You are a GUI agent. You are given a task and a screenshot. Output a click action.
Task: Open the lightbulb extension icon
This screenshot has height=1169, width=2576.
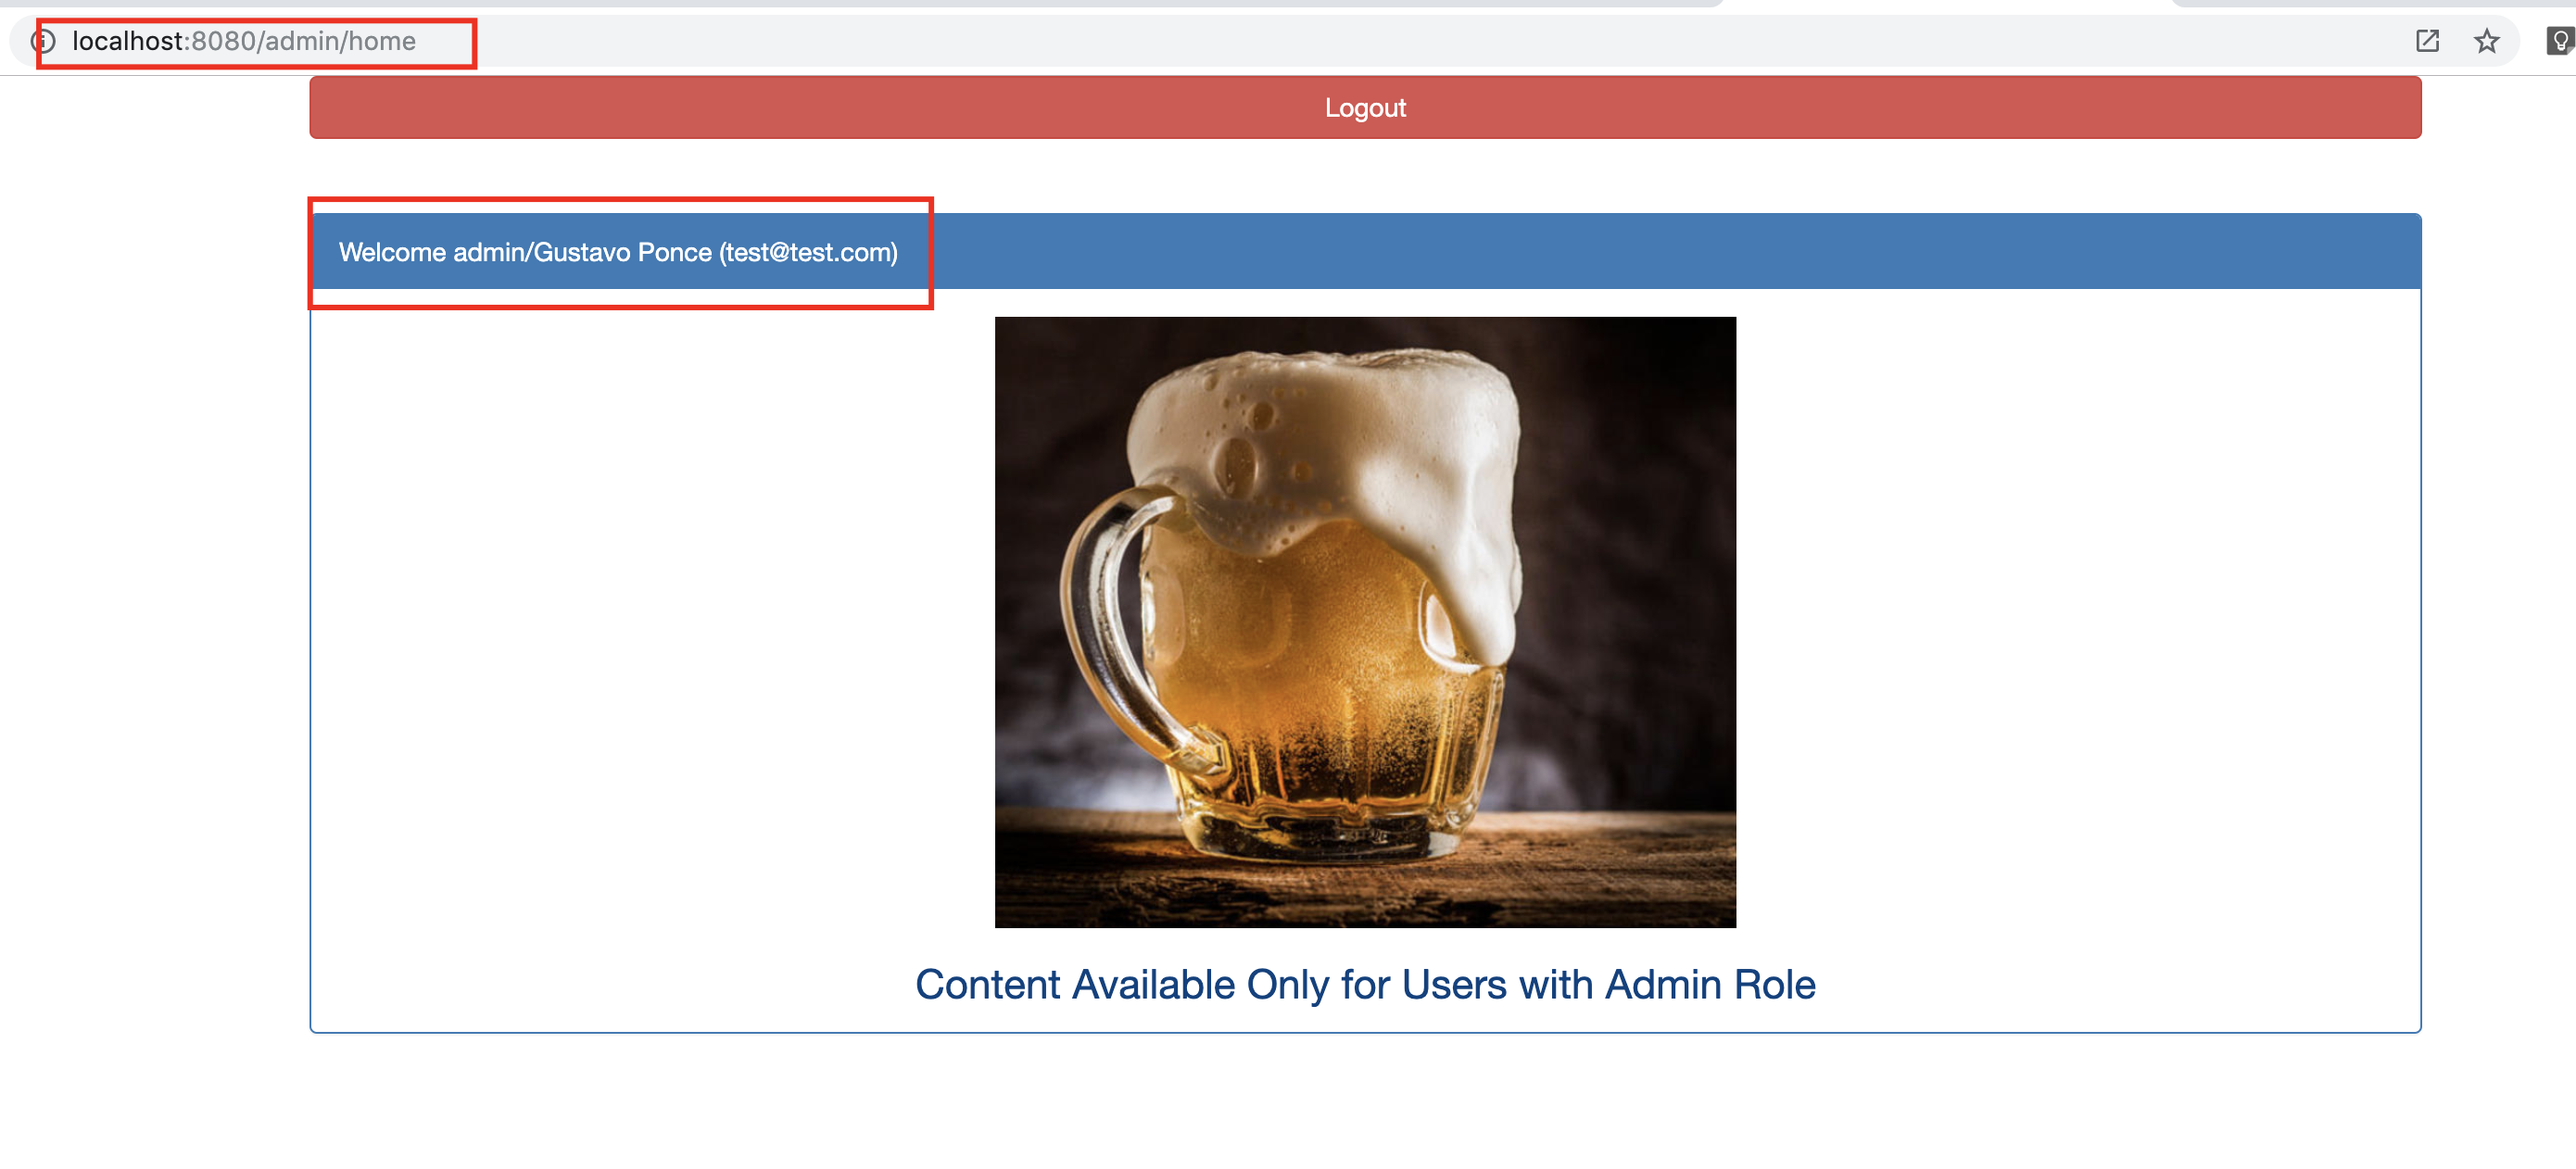pos(2559,41)
